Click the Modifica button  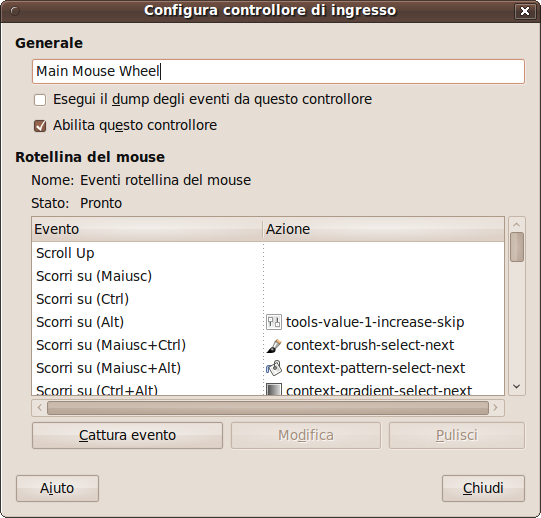pos(306,436)
